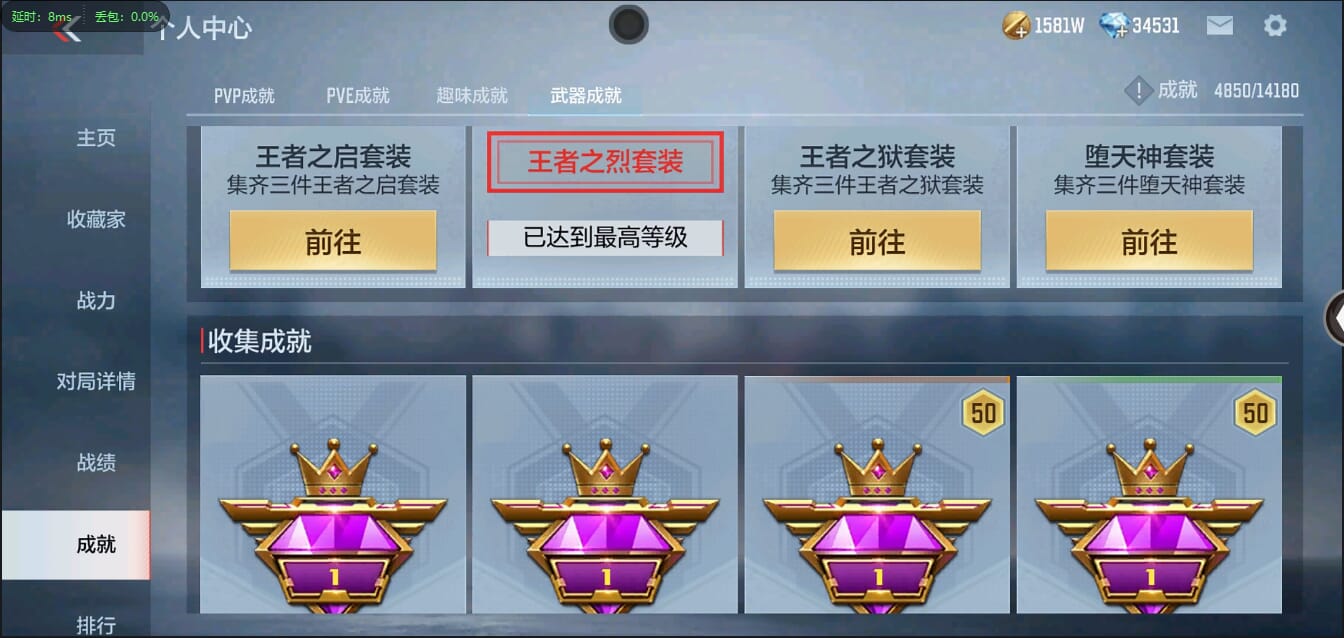Viewport: 1344px width, 638px height.
Task: Select the first collection achievement medal card
Action: (x=333, y=494)
